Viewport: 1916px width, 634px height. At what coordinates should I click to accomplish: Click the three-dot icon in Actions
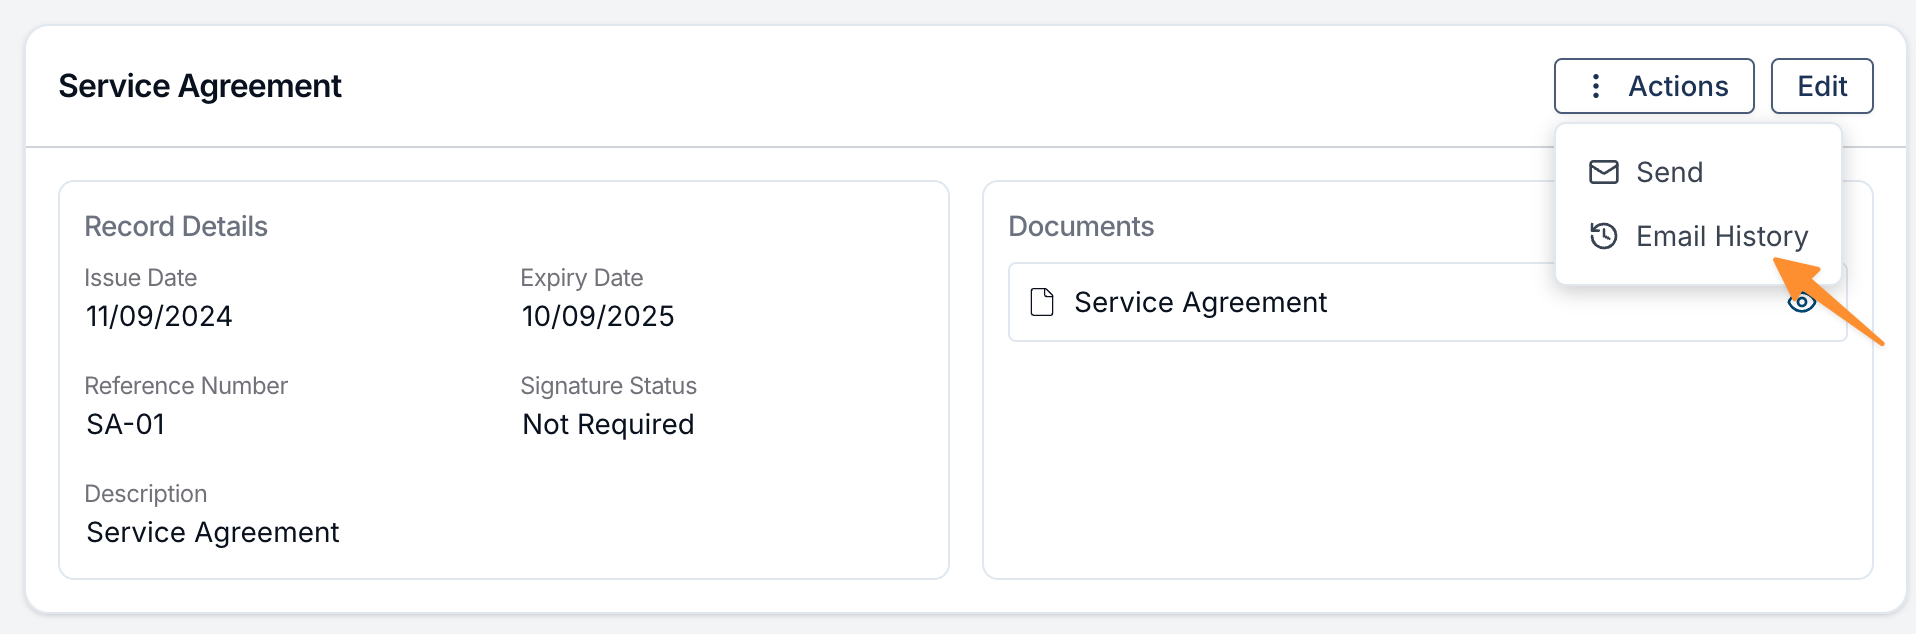(1596, 86)
